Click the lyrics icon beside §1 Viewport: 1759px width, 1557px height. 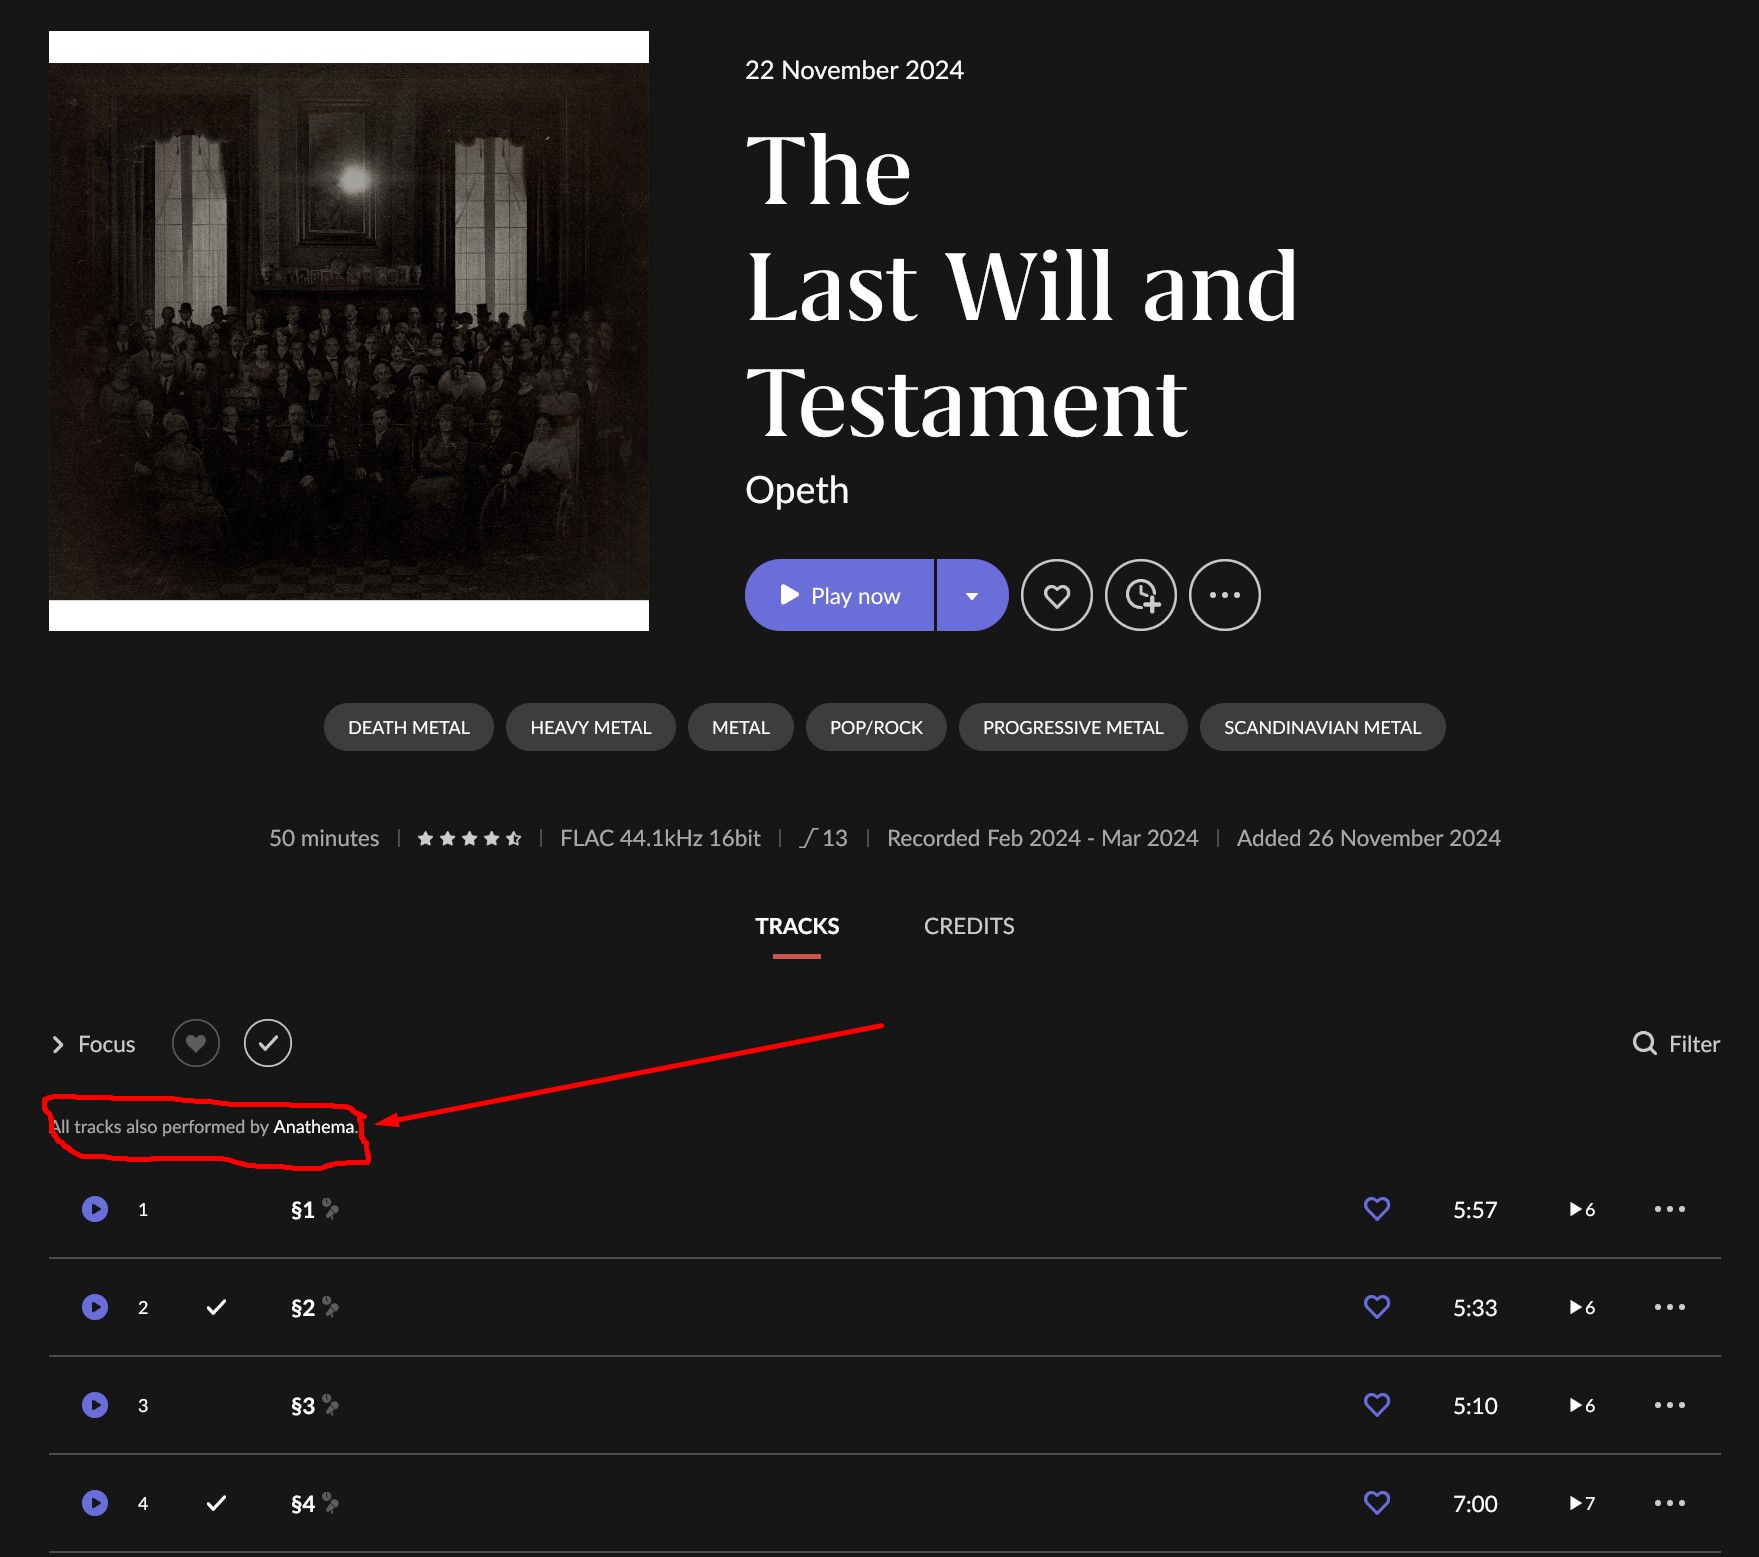[331, 1209]
